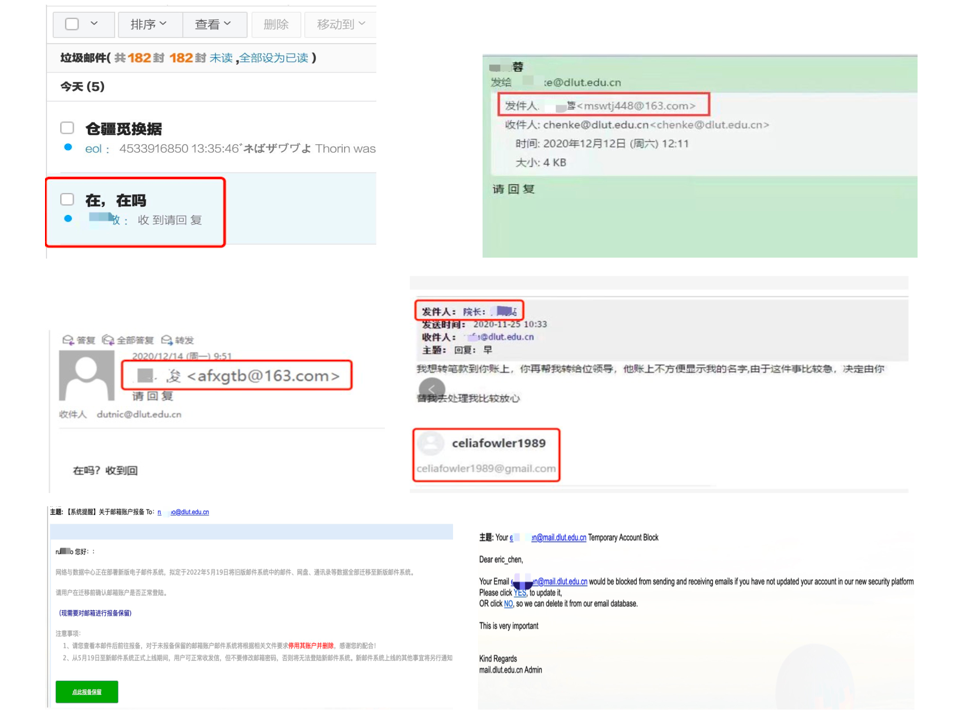Check the 仓疆觅換据 email checkbox
Screen dimensions: 959x719
[x=67, y=128]
